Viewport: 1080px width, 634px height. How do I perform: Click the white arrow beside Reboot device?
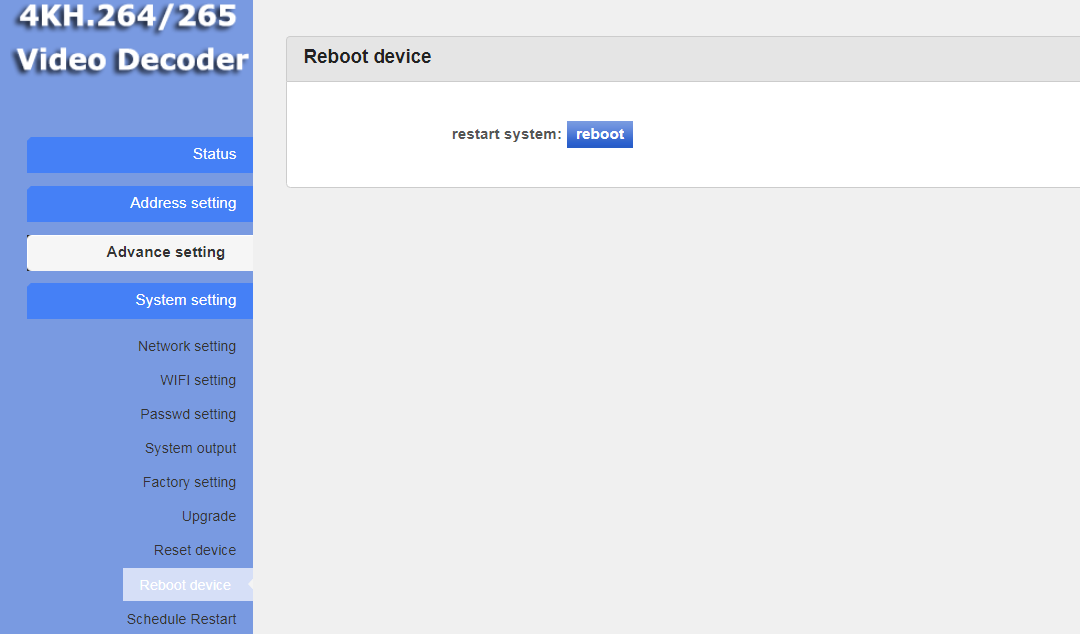249,584
